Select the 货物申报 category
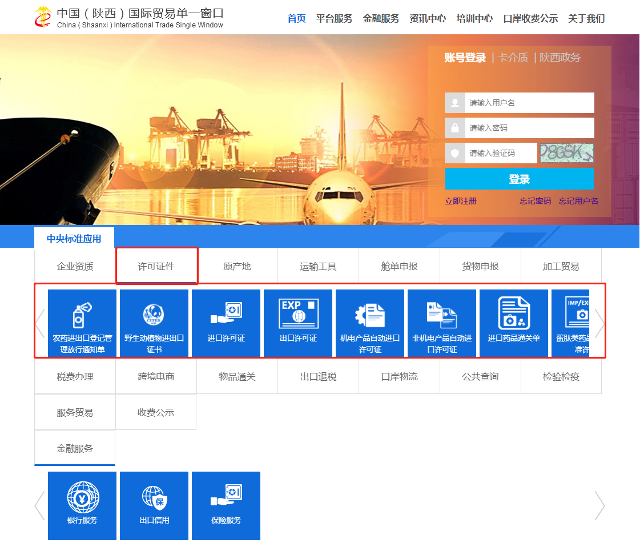Image resolution: width=640 pixels, height=543 pixels. [480, 266]
